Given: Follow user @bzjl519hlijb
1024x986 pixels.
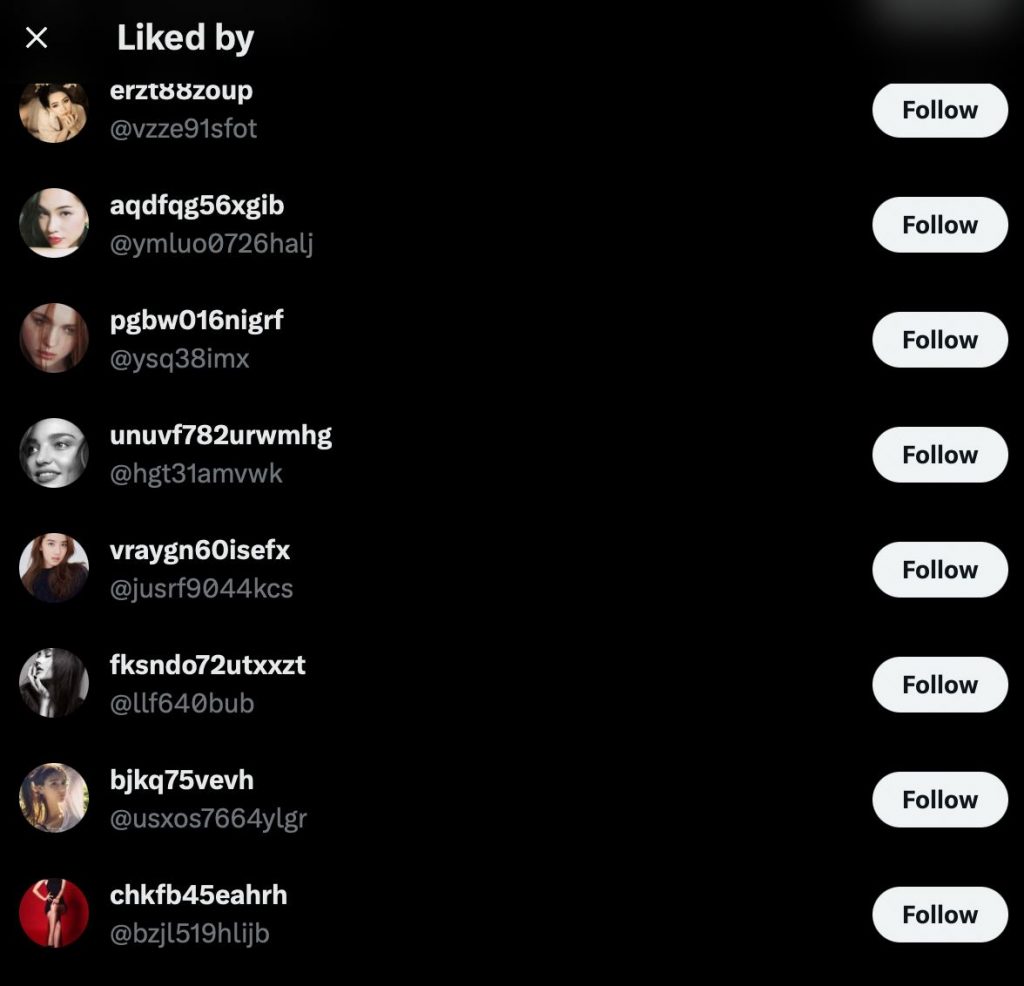Looking at the screenshot, I should pos(939,915).
